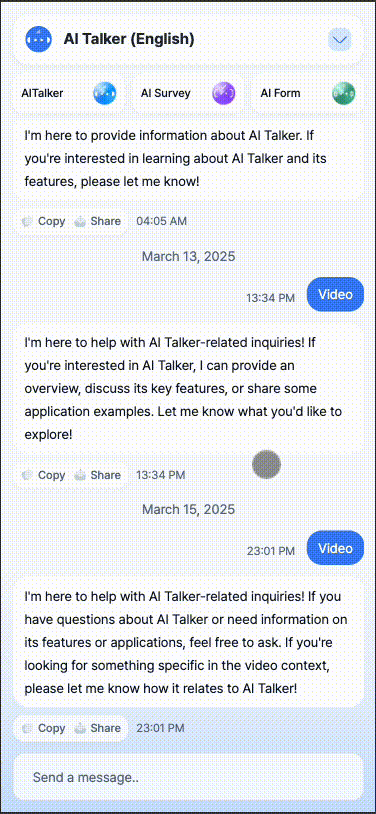Screen dimensions: 376x814
Task: Click the AI Talker (English) title
Action: (x=129, y=39)
